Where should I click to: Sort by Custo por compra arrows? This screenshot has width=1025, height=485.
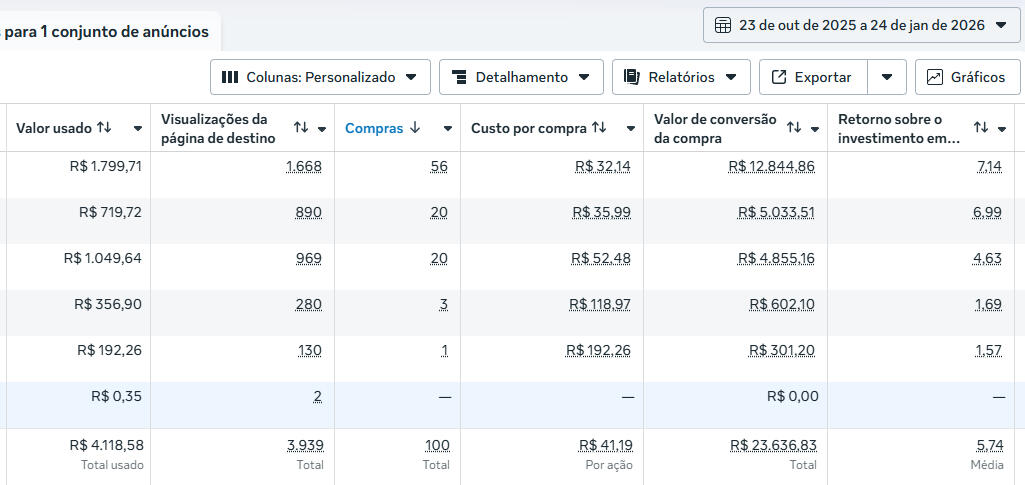[x=599, y=128]
